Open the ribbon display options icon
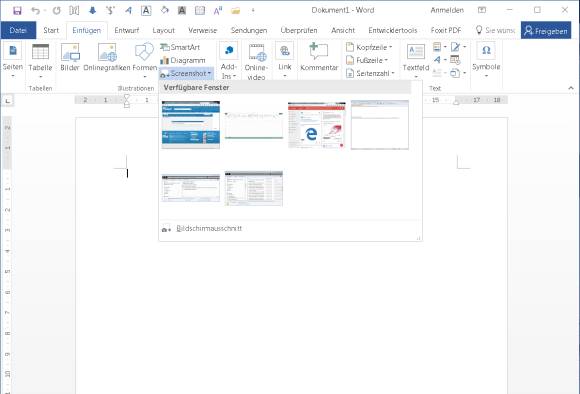 482,10
